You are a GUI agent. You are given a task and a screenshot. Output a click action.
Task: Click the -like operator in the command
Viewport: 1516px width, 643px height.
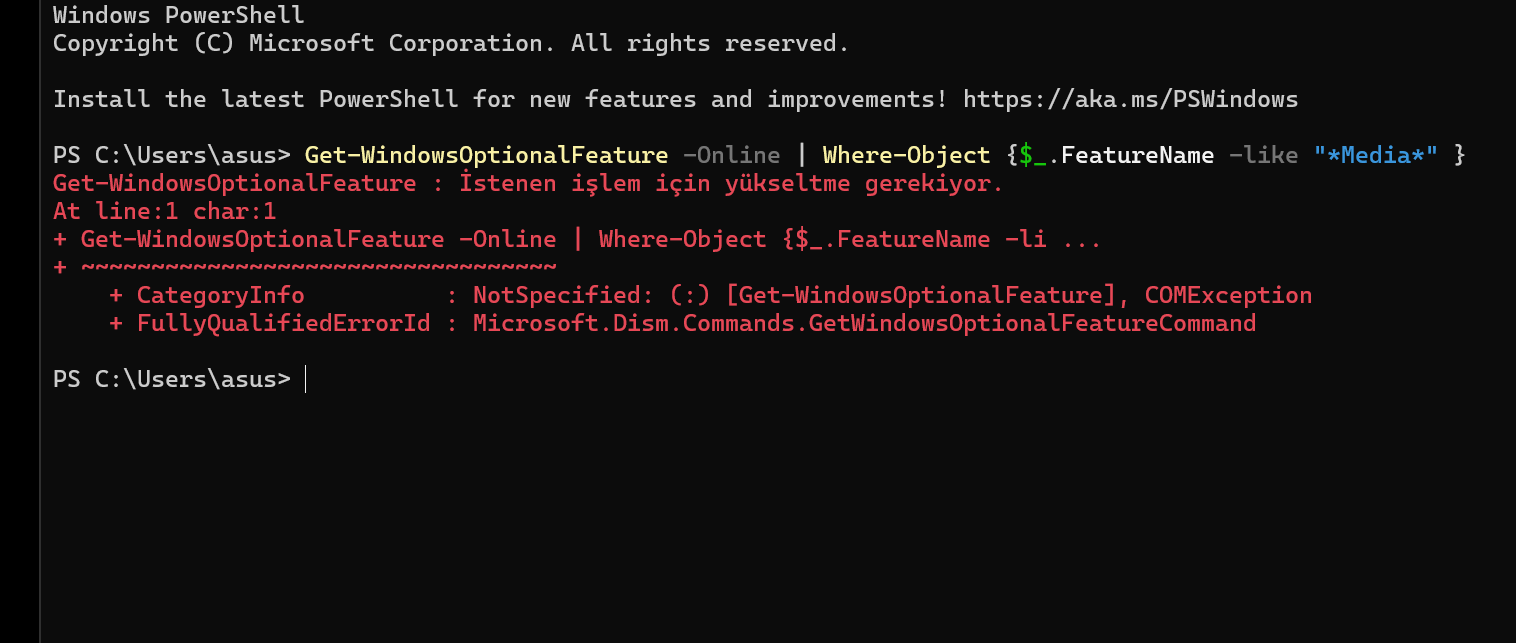point(1263,155)
